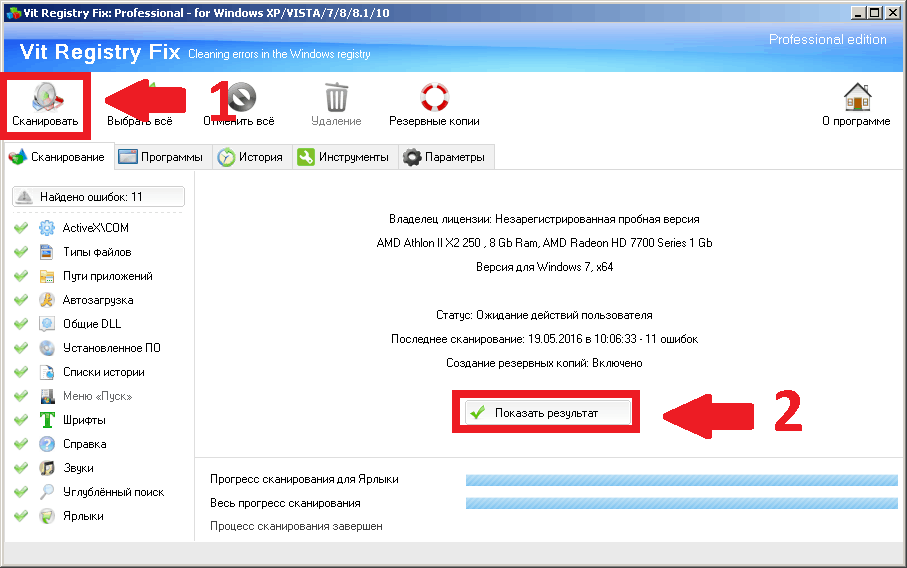Image resolution: width=907 pixels, height=568 pixels.
Task: Click the Типы файлов category icon
Action: pos(47,252)
